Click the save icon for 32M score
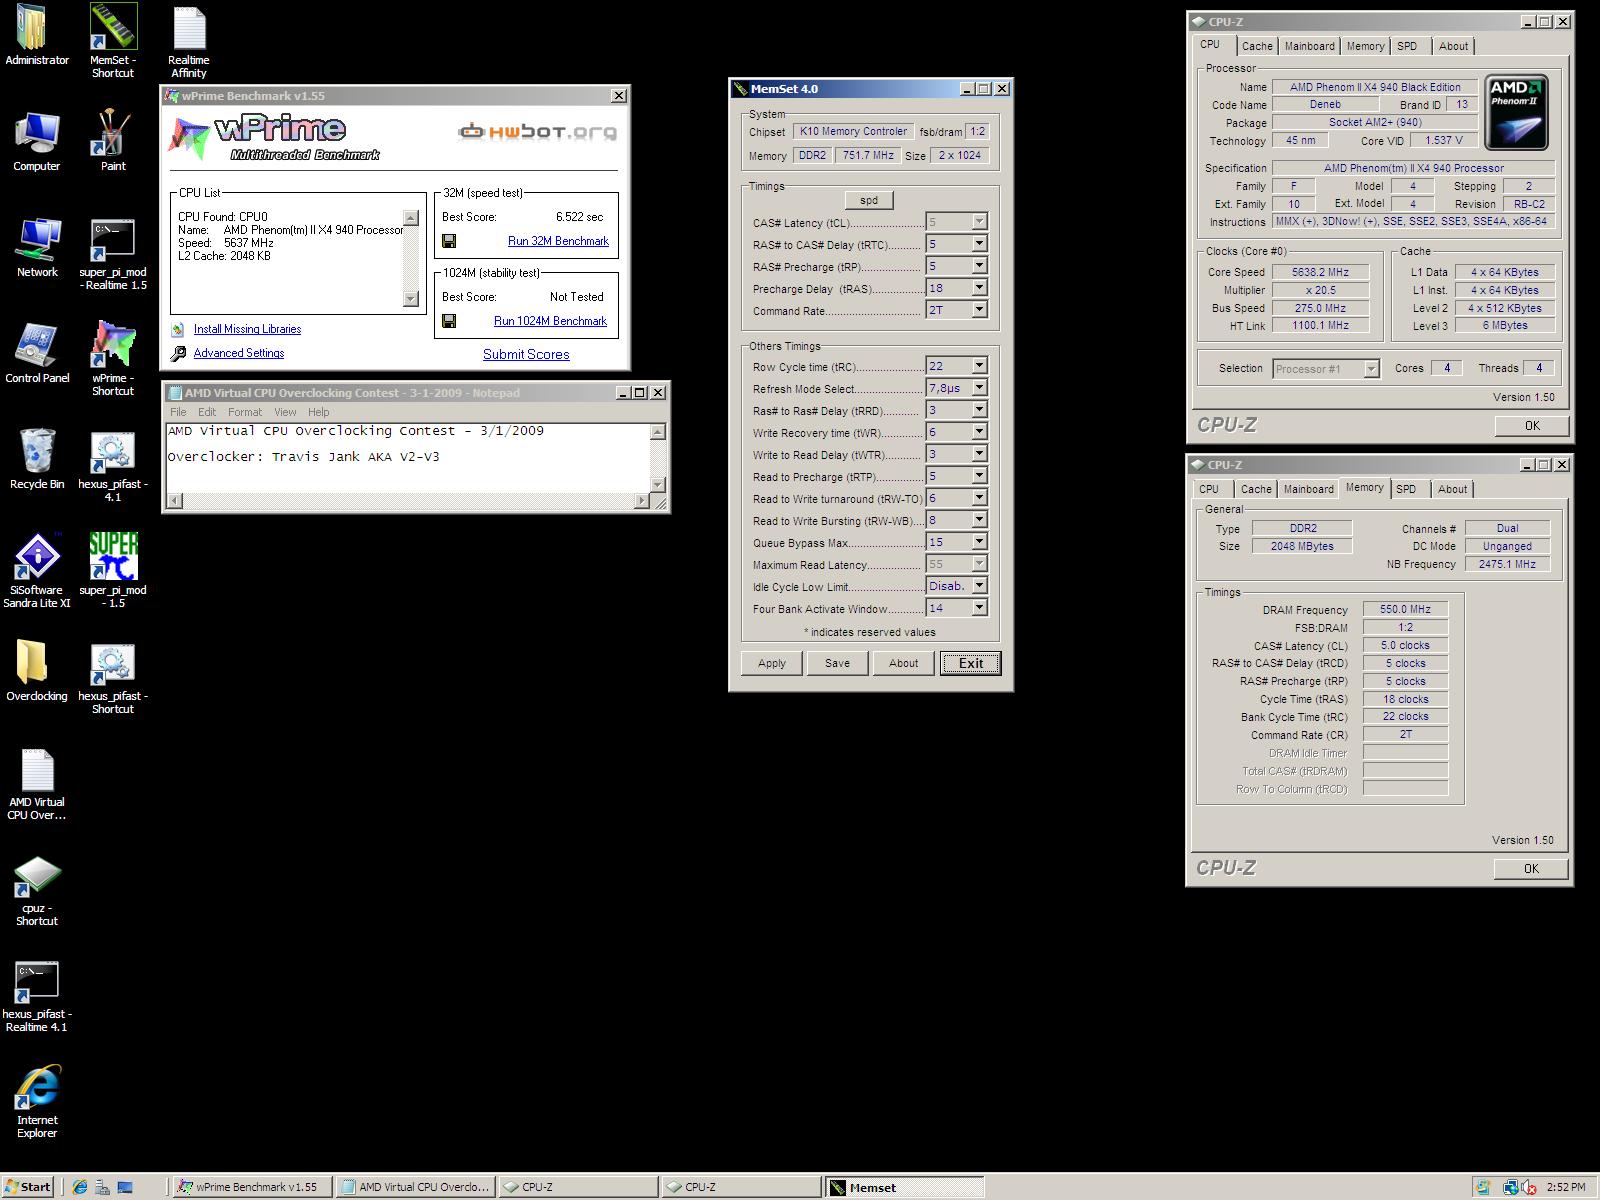 449,241
